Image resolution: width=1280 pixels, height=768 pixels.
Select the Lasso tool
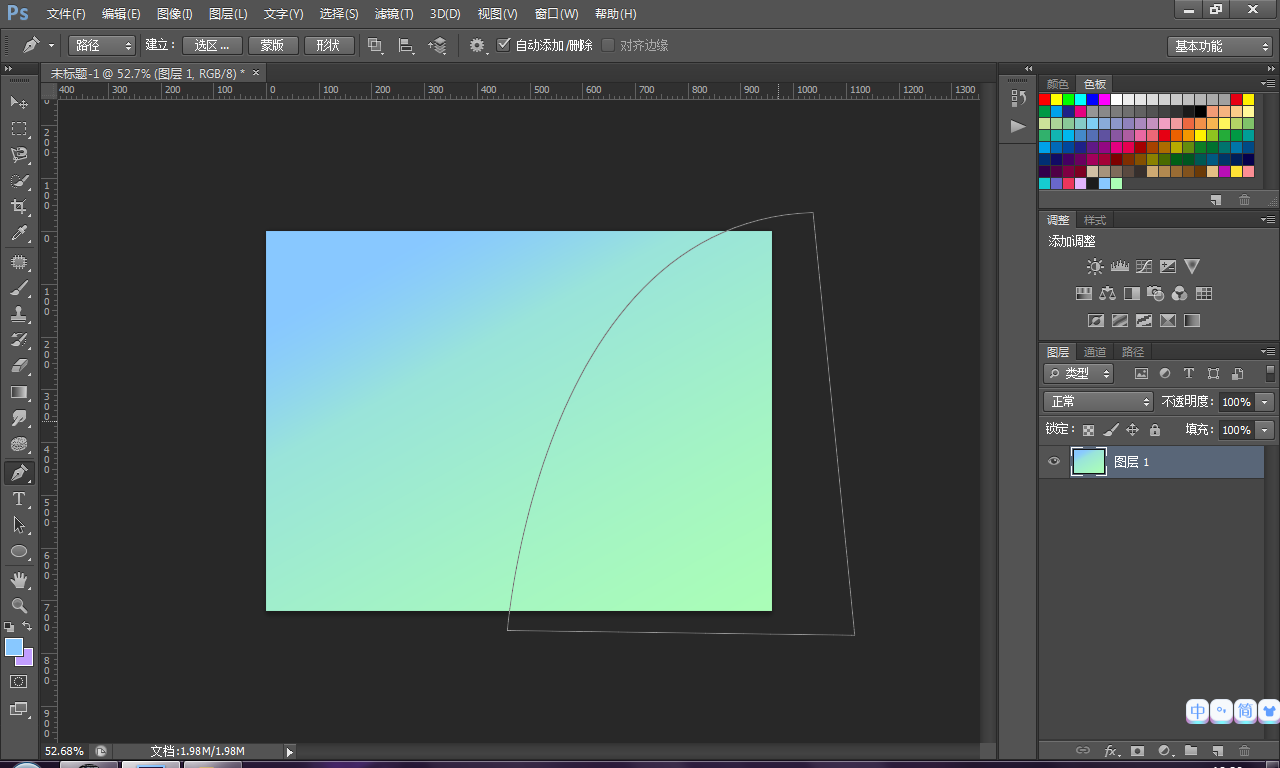(x=19, y=154)
